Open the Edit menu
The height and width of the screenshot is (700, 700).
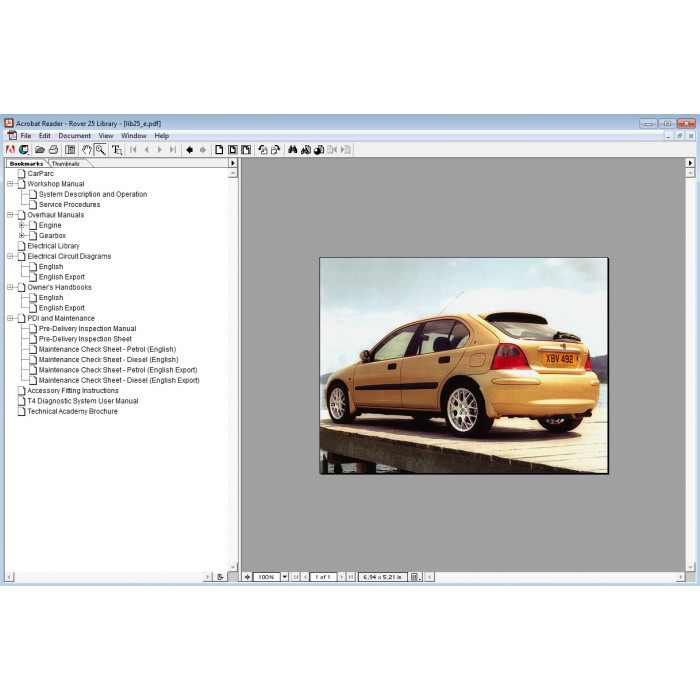click(45, 136)
